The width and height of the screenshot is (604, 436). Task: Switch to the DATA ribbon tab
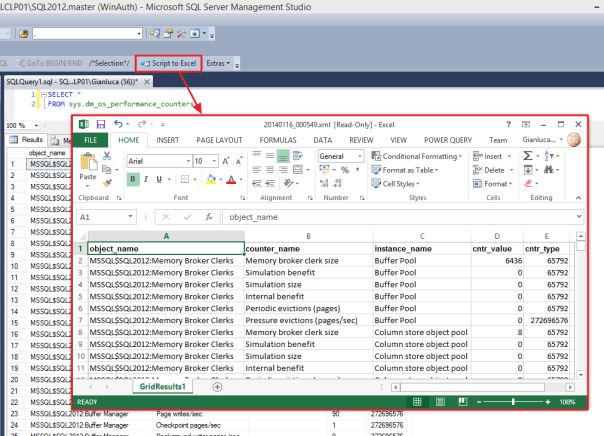point(323,140)
